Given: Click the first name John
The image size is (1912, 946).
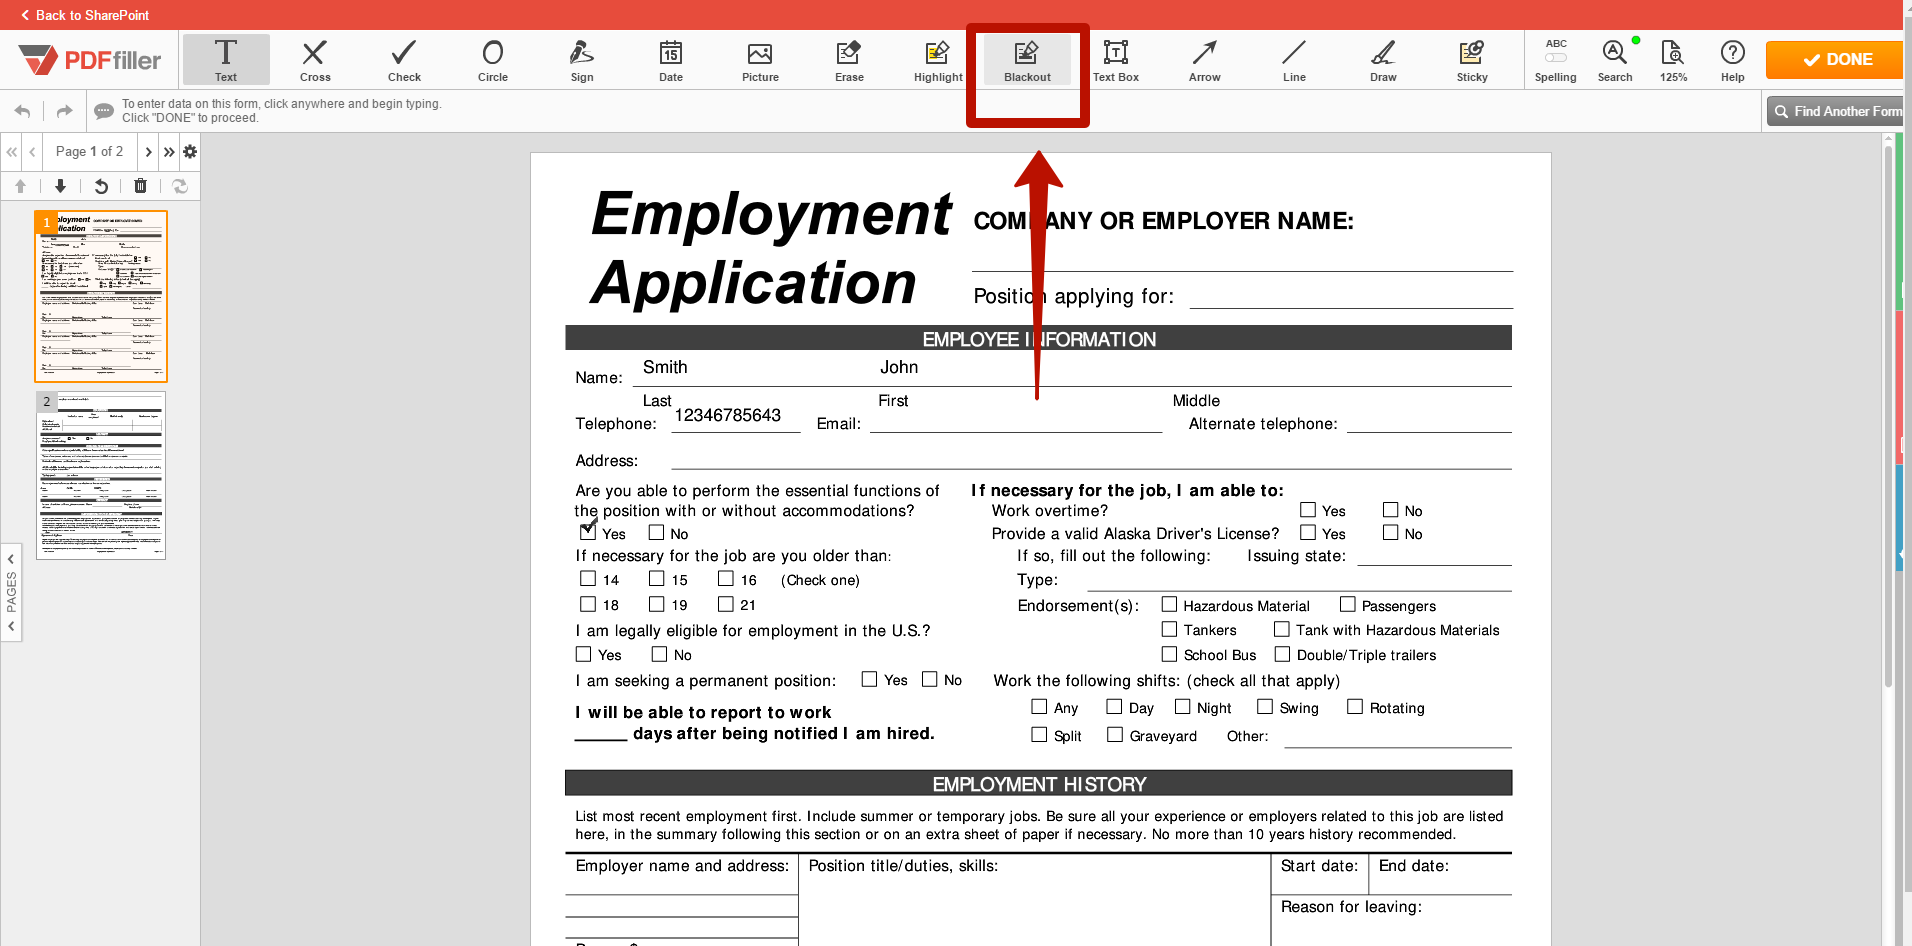Looking at the screenshot, I should (899, 367).
